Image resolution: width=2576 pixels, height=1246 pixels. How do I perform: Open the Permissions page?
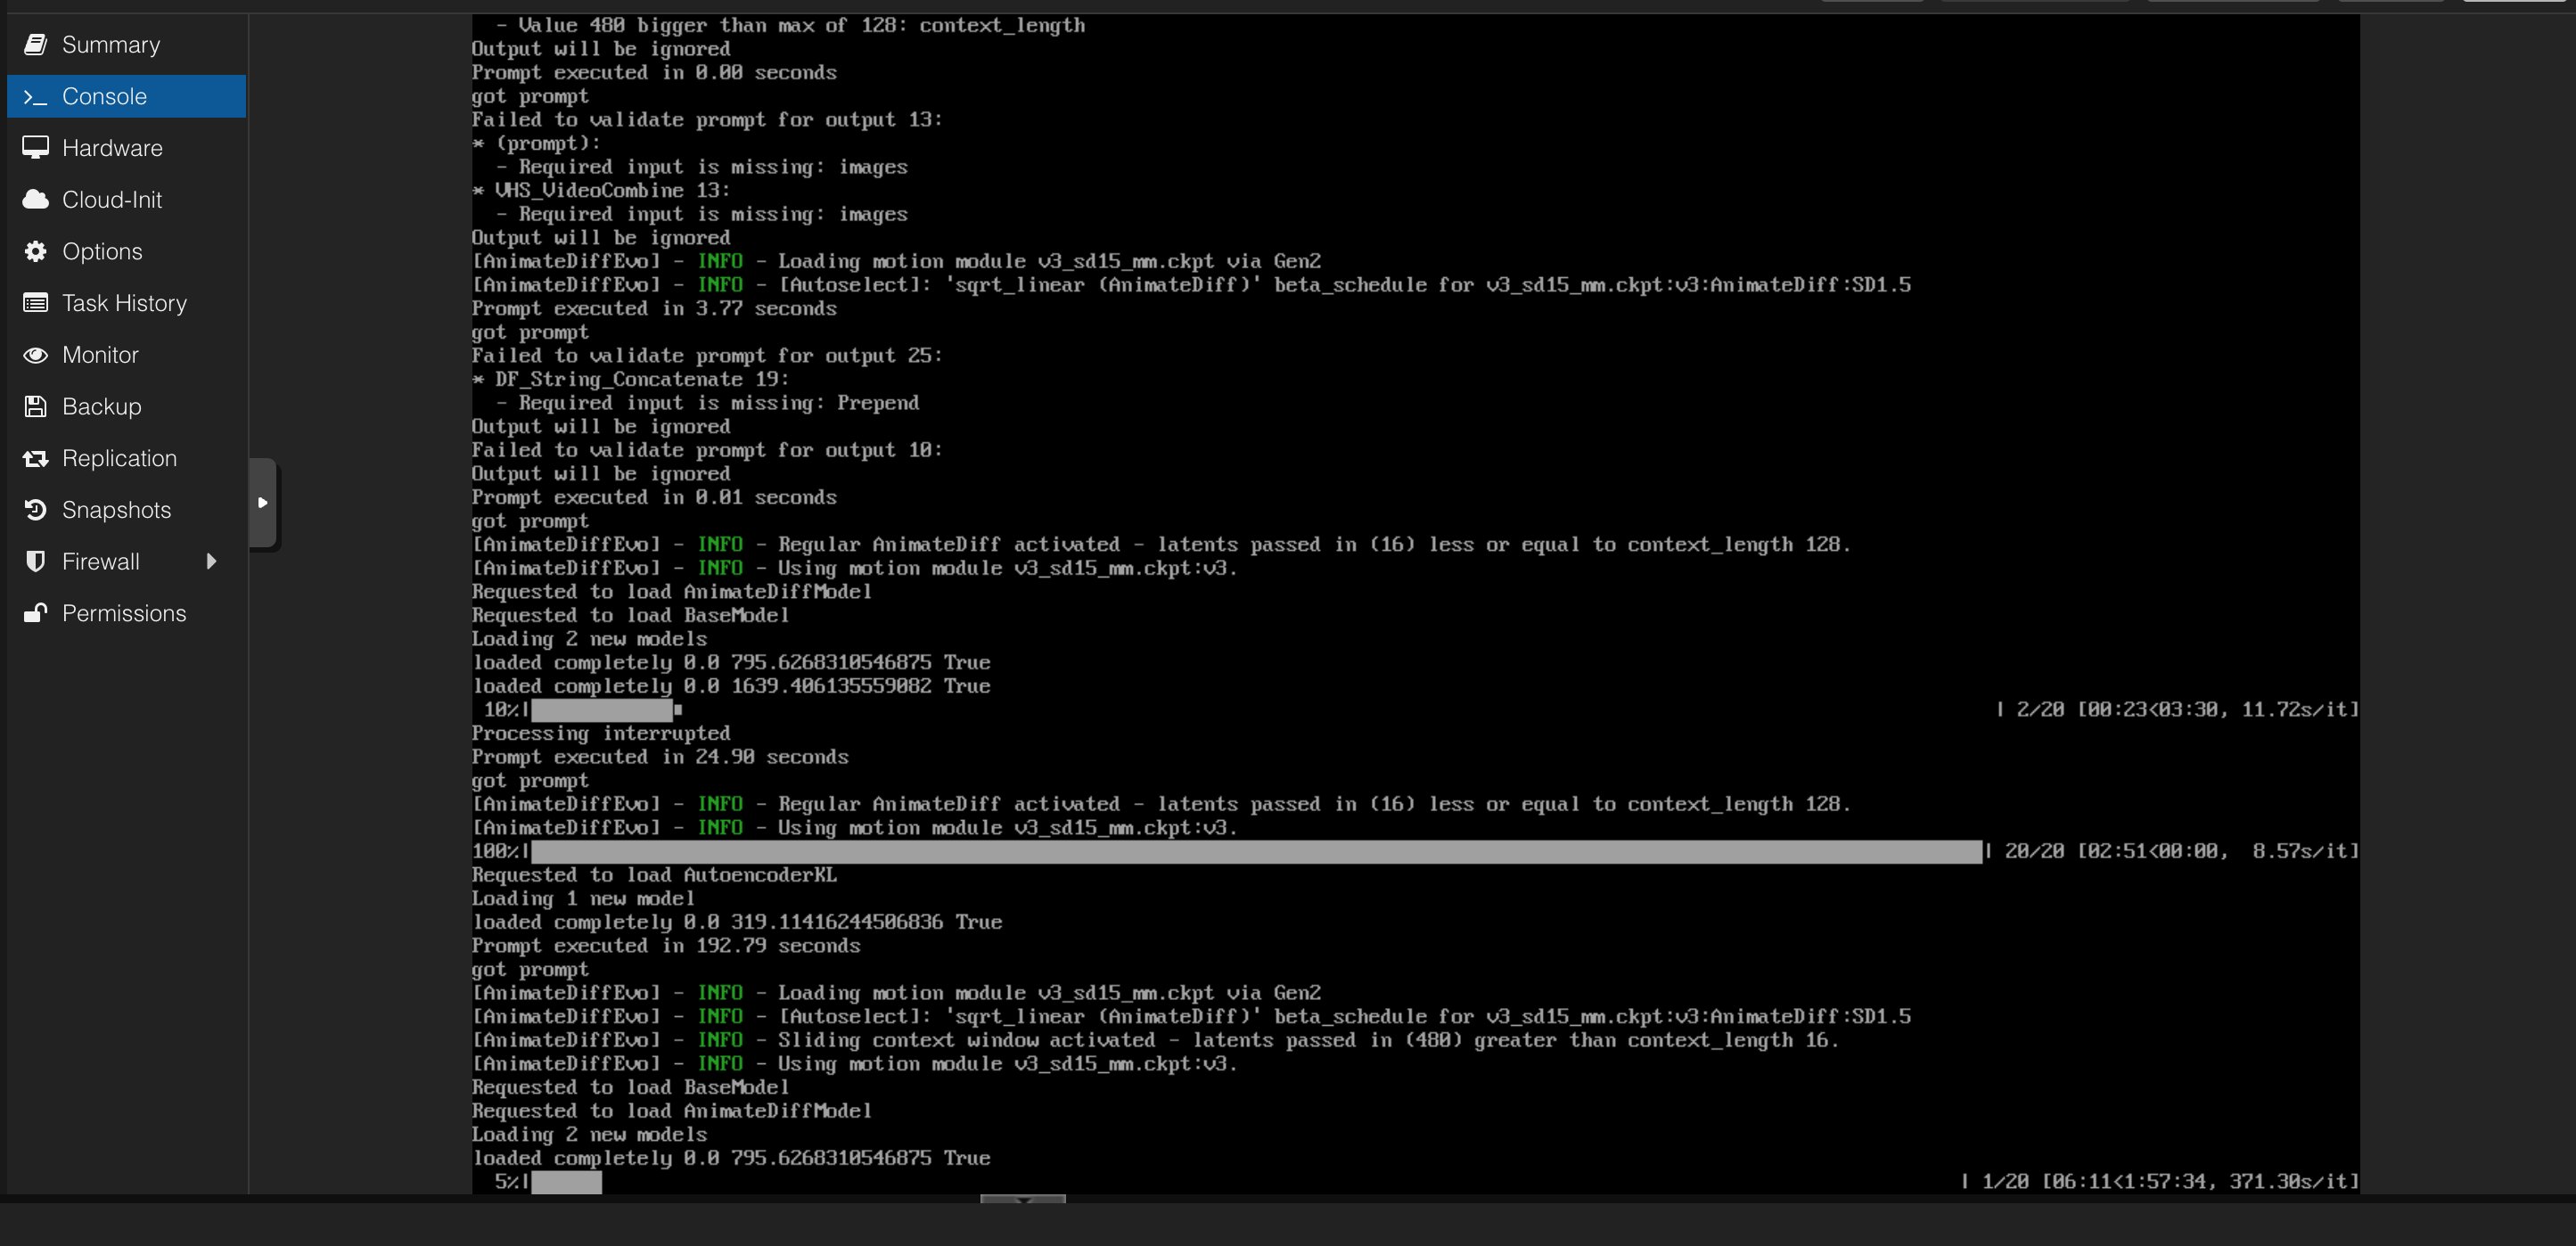pos(124,613)
